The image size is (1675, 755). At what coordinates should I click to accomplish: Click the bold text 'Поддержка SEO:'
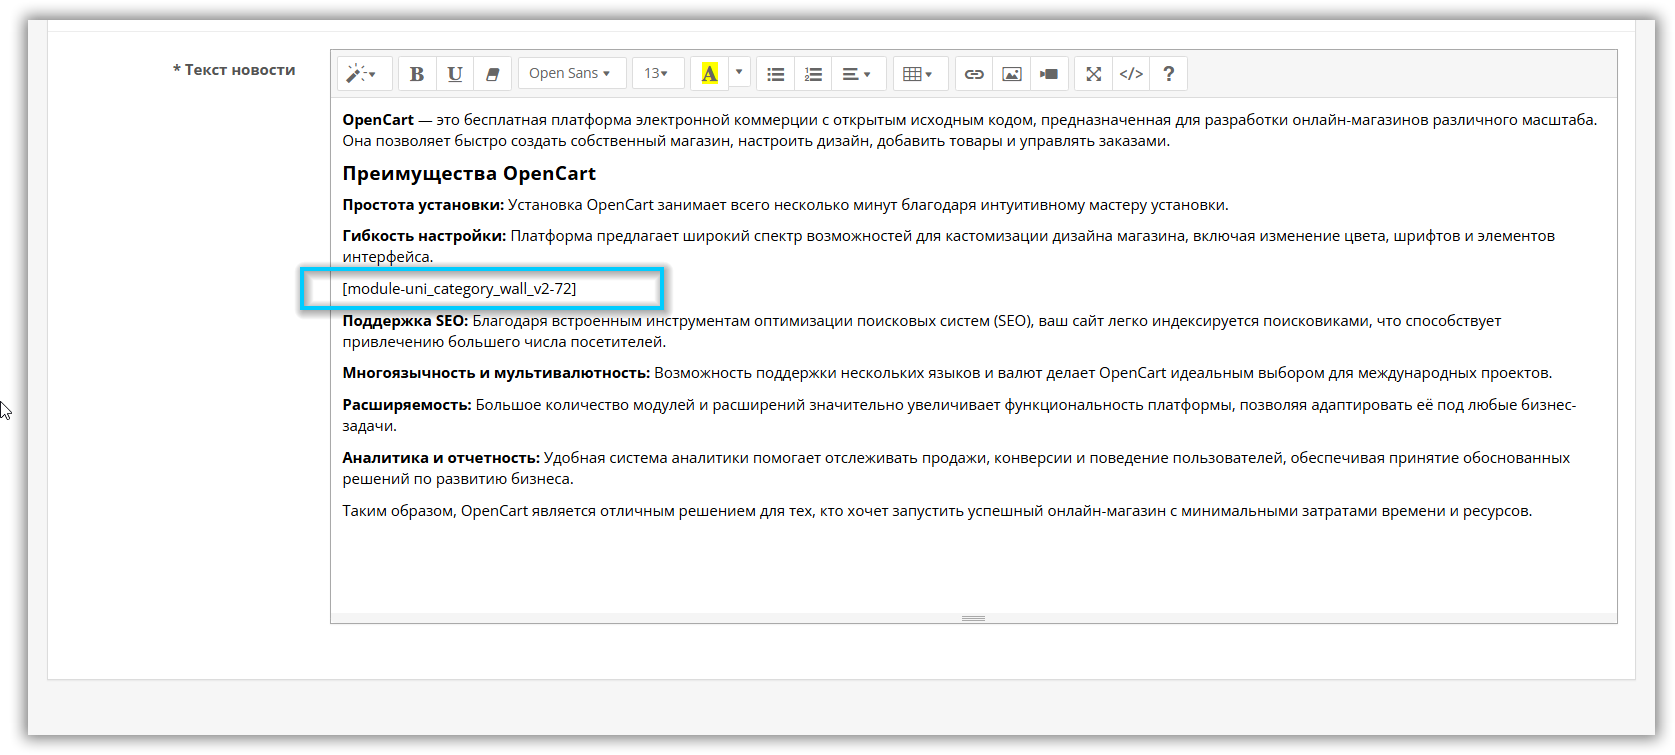[405, 321]
